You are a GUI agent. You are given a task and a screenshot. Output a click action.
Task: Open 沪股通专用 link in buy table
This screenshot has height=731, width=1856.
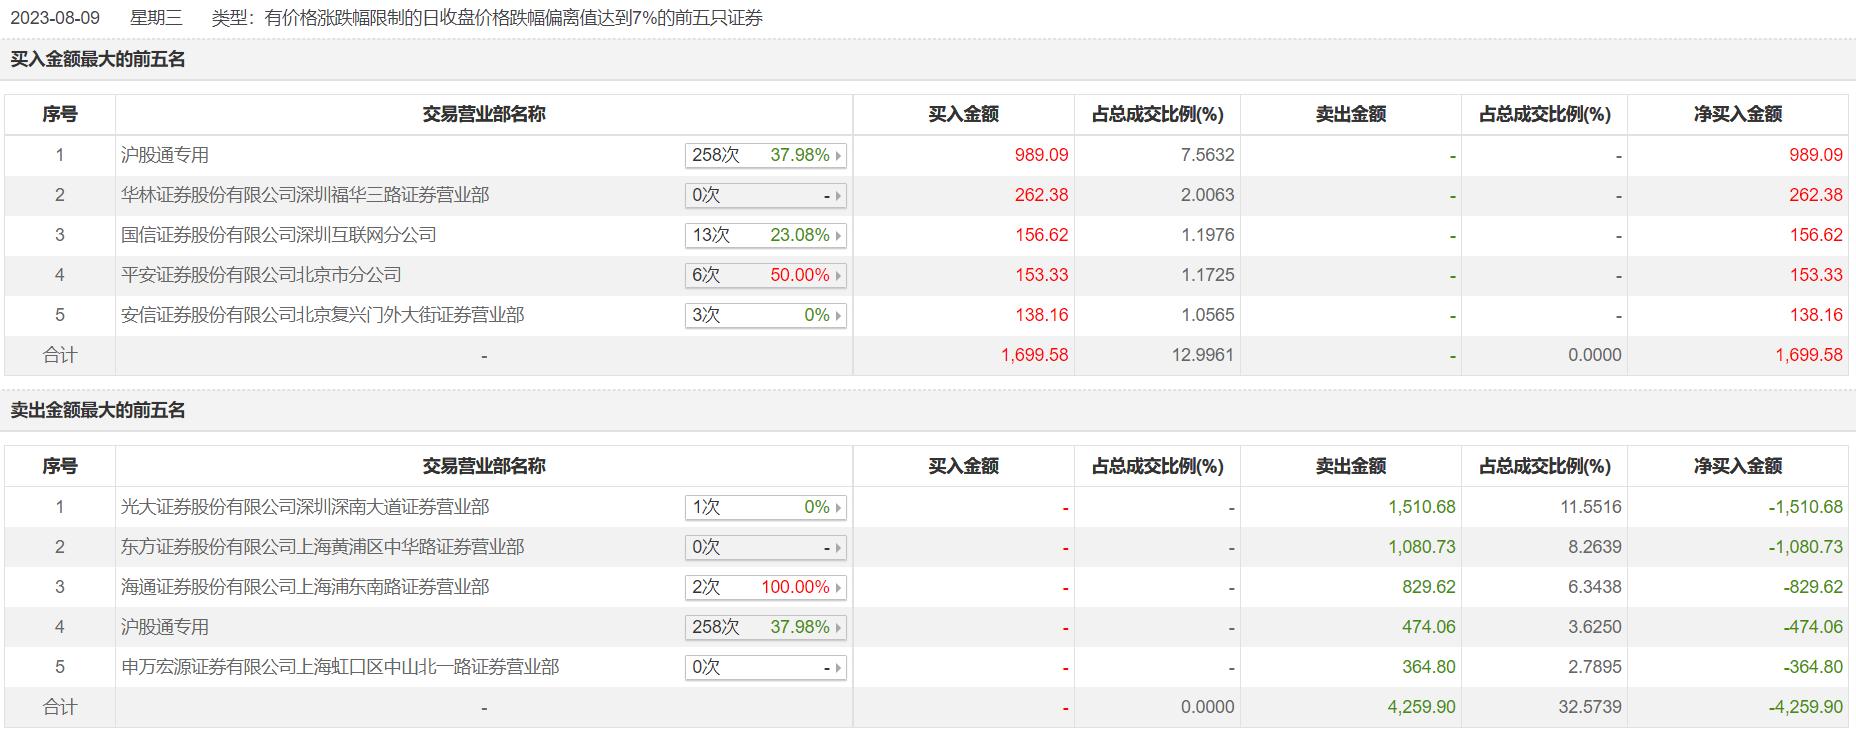pos(165,155)
